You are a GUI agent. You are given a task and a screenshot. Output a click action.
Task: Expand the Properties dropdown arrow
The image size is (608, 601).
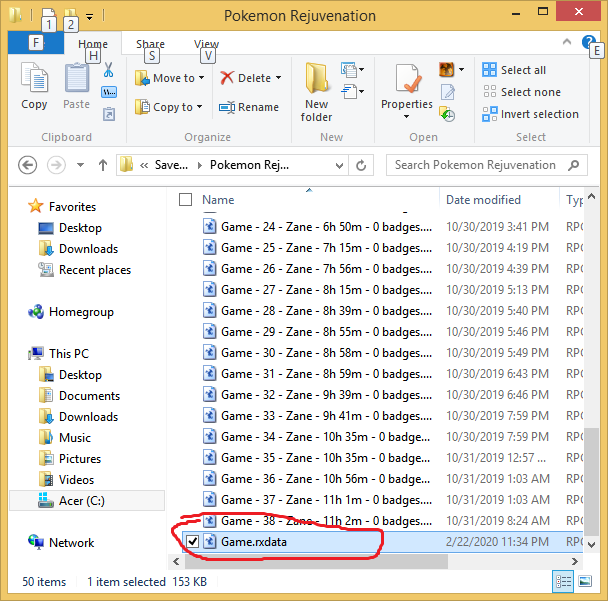point(406,117)
